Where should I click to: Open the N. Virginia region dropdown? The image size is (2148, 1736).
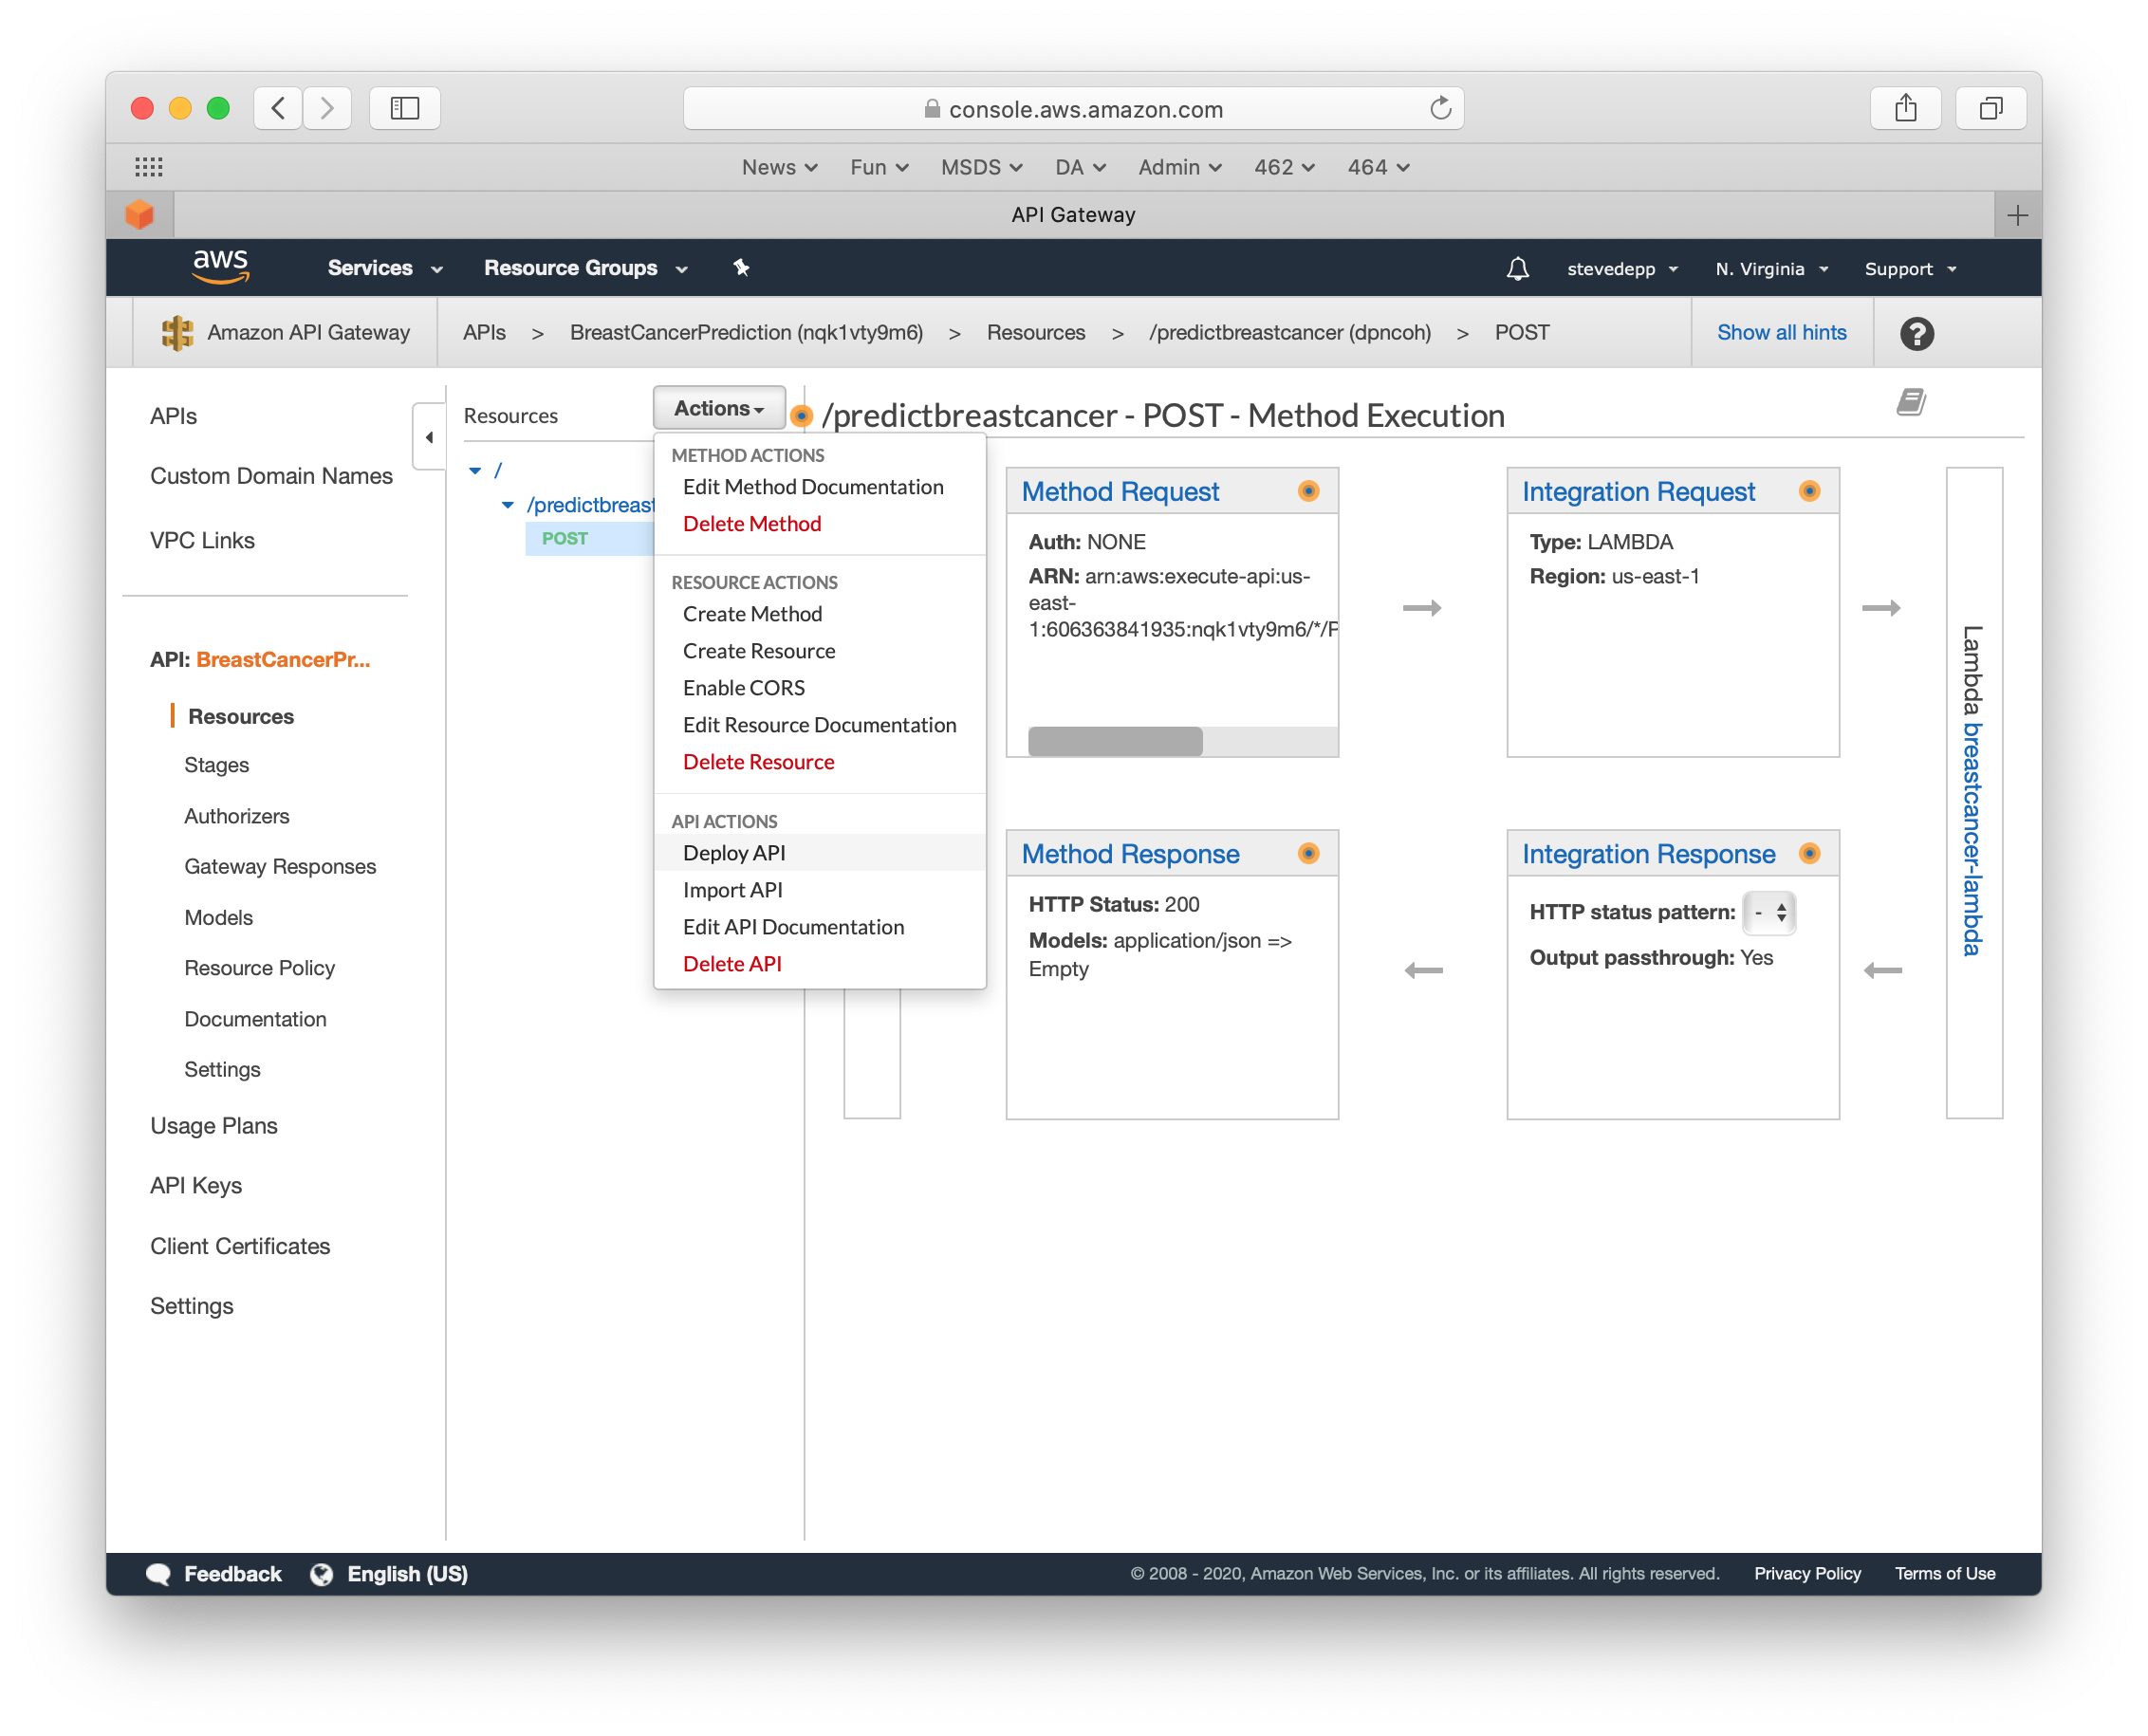(x=1771, y=269)
